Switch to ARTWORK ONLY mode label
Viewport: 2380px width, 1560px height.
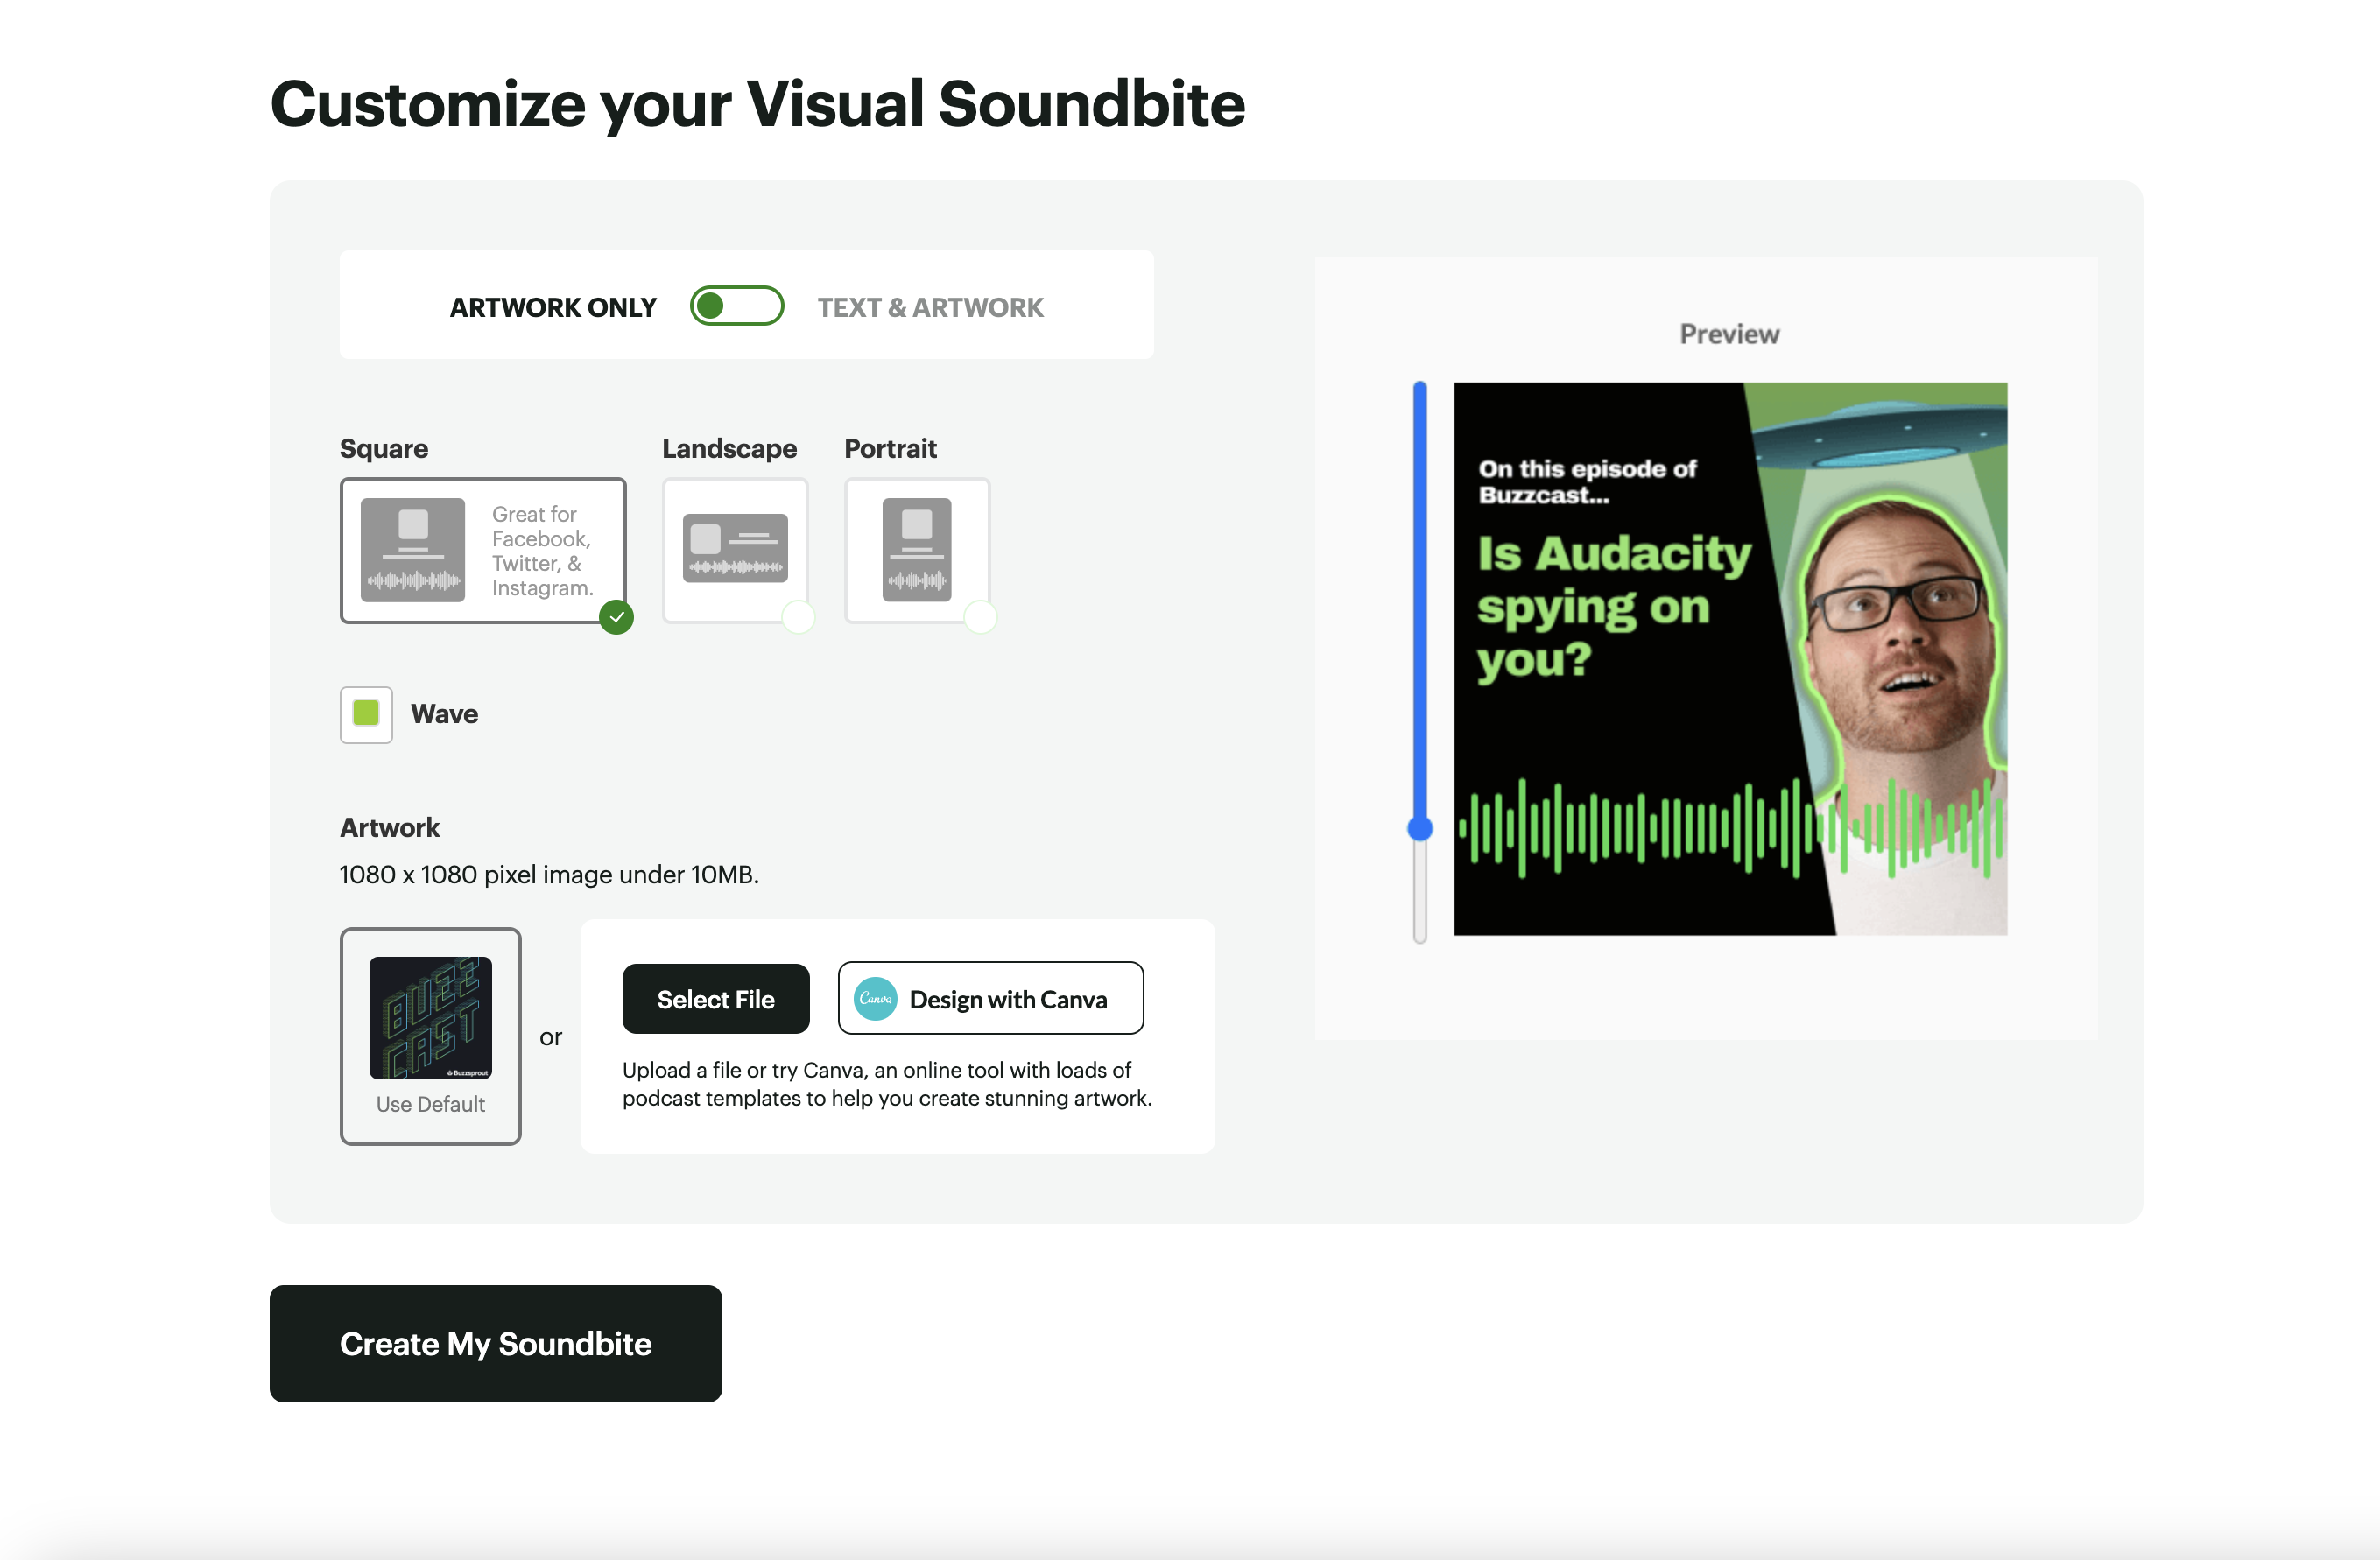point(553,307)
